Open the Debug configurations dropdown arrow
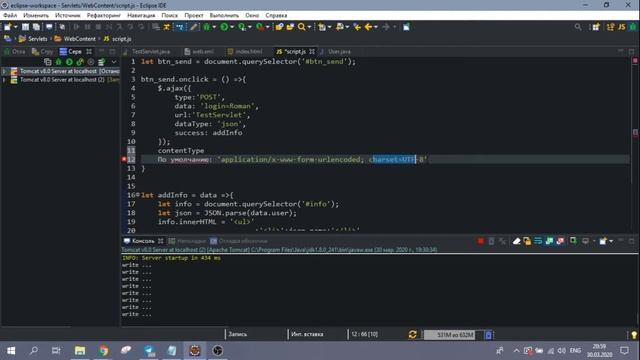The image size is (640, 360). (214, 27)
